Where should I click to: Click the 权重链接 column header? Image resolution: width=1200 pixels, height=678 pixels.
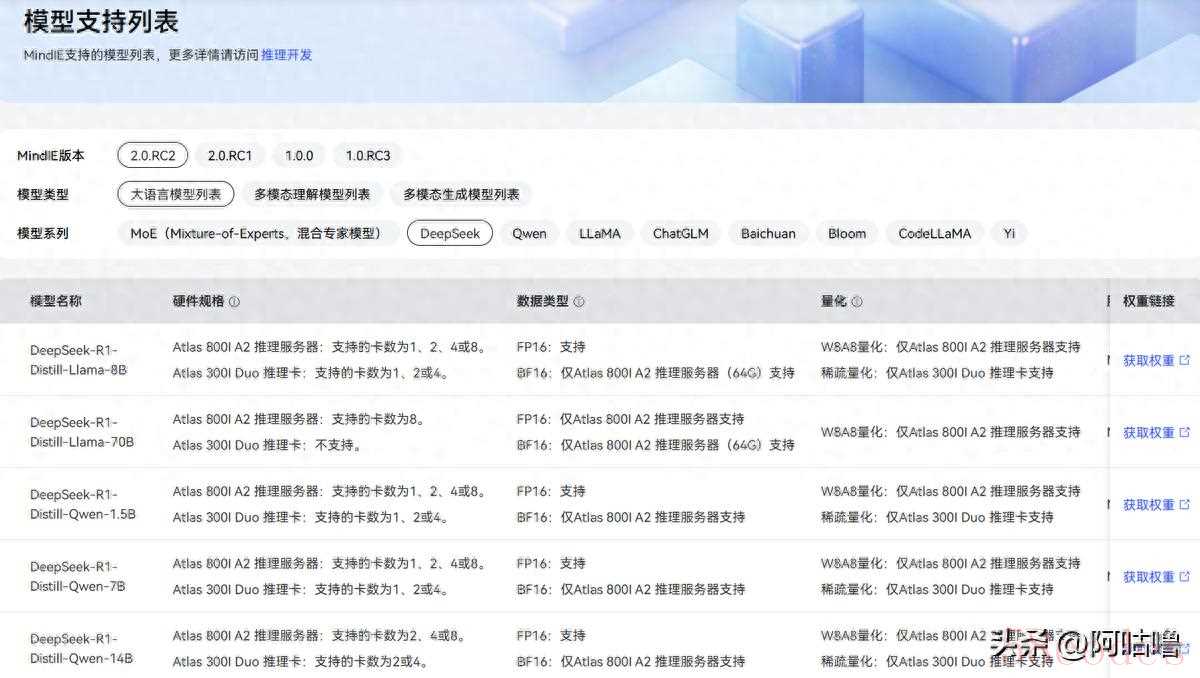click(1149, 301)
